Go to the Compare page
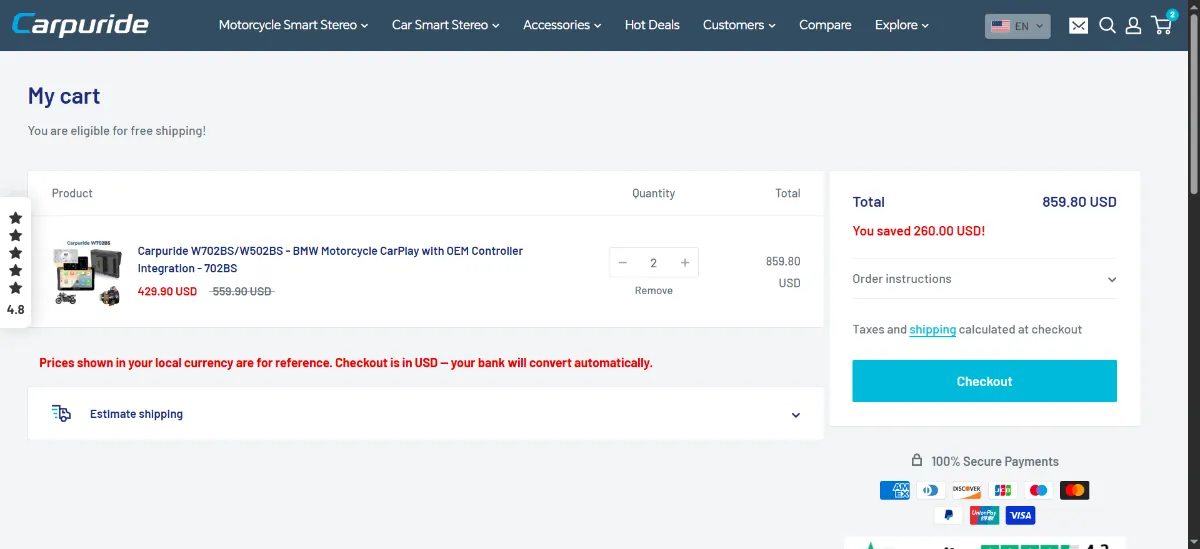 (825, 25)
